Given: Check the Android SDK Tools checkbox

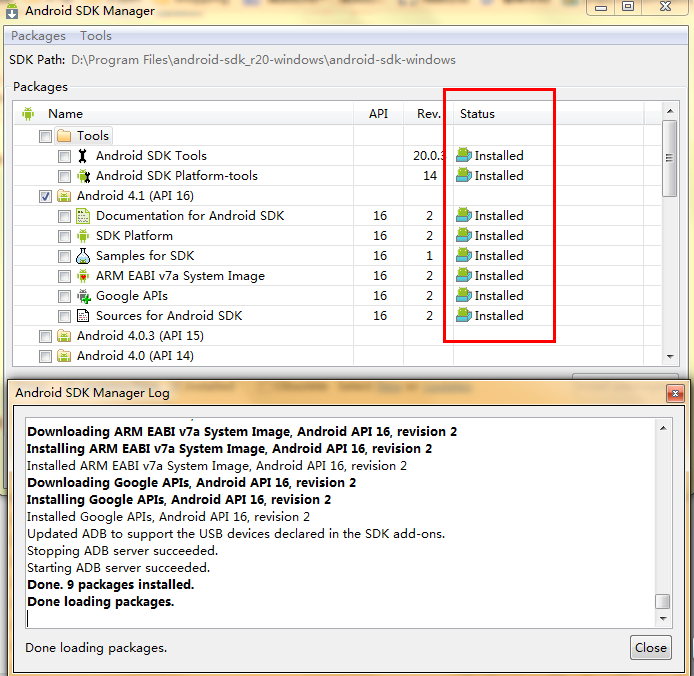Looking at the screenshot, I should 64,156.
